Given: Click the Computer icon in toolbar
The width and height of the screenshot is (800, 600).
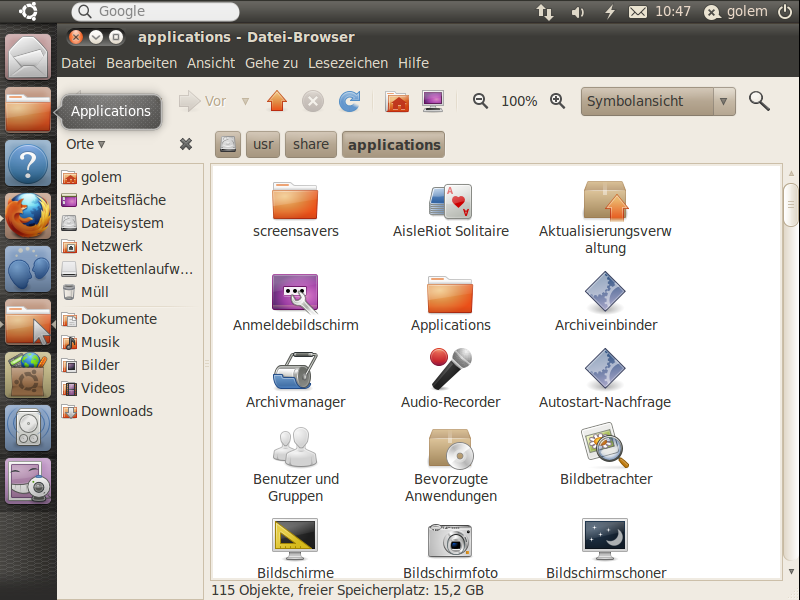Looking at the screenshot, I should [433, 101].
